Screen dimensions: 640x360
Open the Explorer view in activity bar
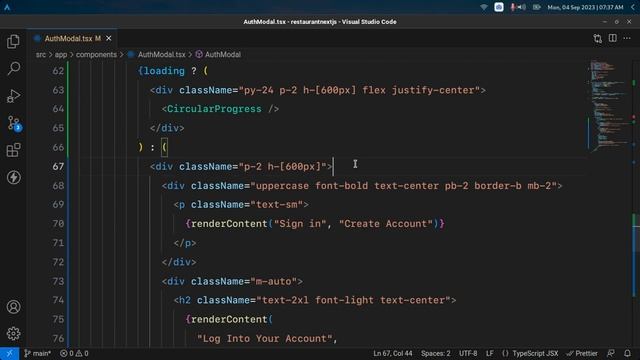click(13, 41)
